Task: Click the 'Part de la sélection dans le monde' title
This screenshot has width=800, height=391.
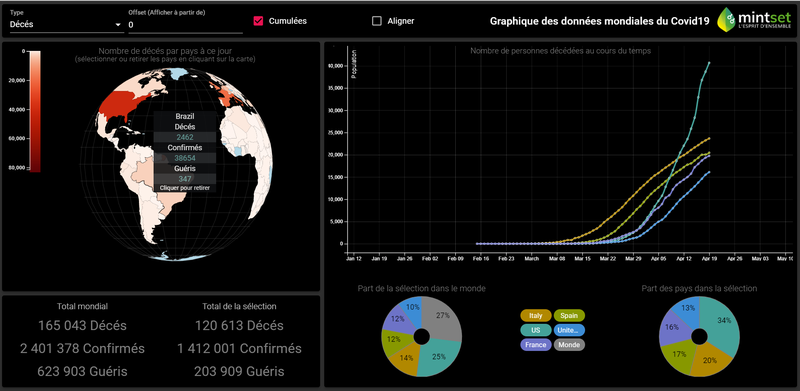Action: click(x=421, y=288)
